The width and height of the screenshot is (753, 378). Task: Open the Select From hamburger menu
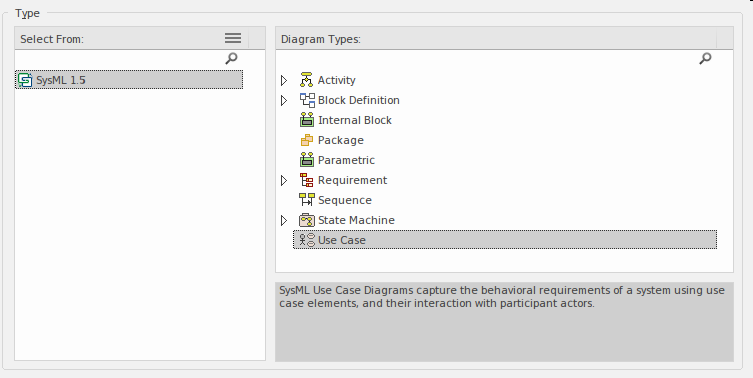(x=233, y=38)
